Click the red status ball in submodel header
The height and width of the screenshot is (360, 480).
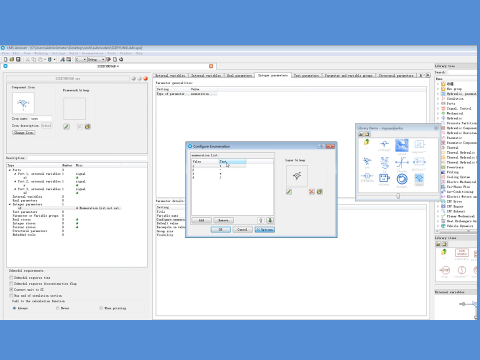145,79
